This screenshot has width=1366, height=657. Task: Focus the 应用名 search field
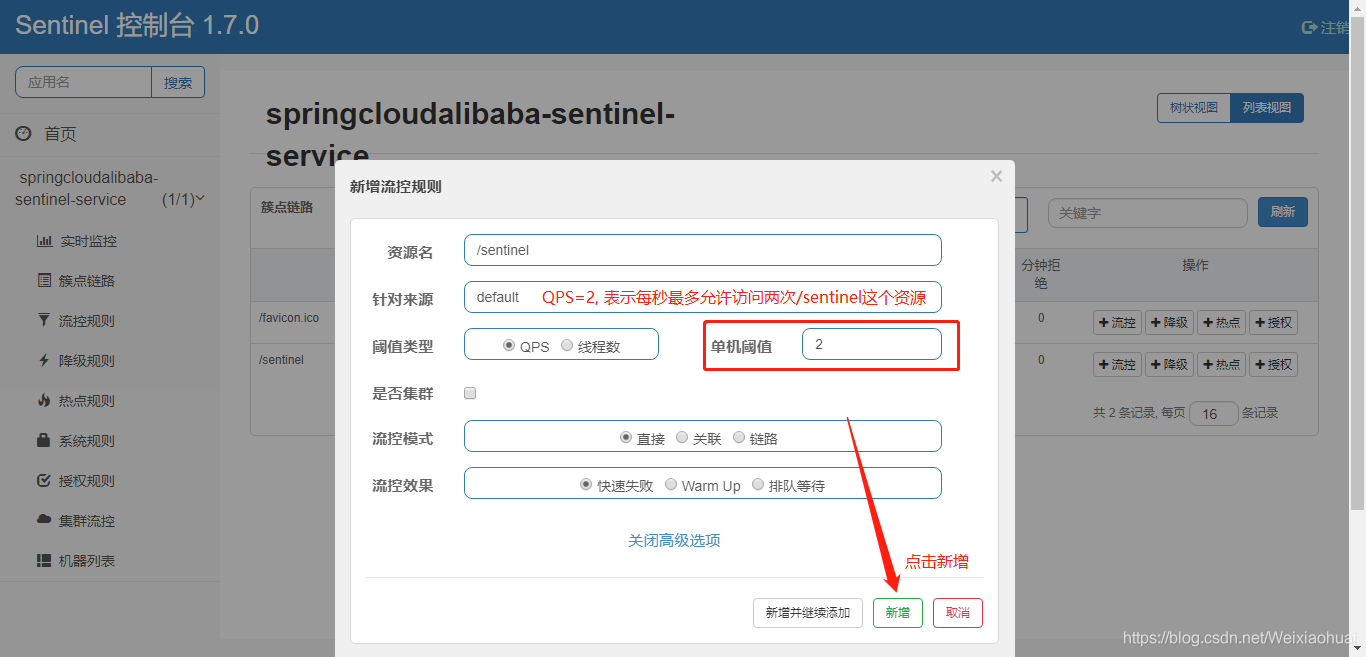pos(84,83)
